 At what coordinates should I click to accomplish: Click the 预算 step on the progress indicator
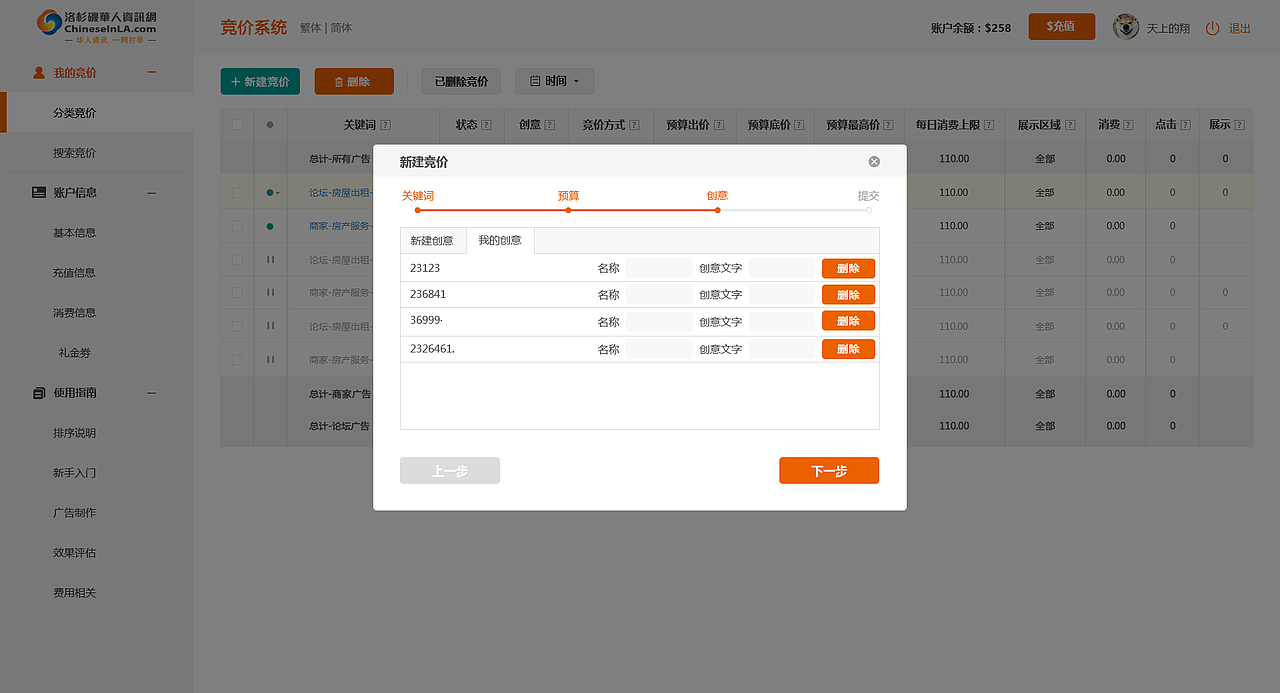pyautogui.click(x=568, y=196)
